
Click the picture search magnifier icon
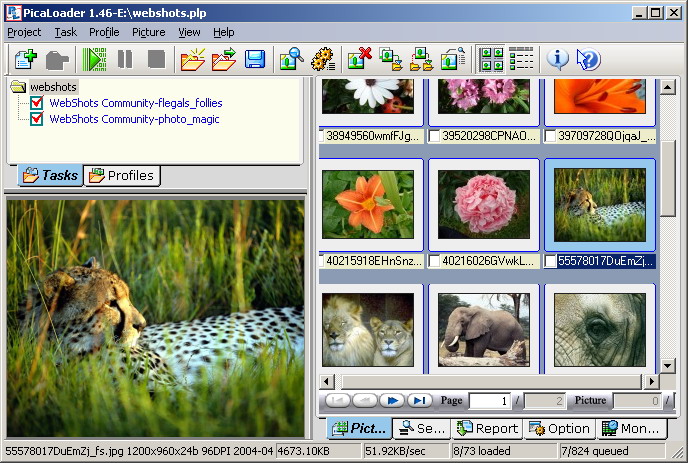291,59
